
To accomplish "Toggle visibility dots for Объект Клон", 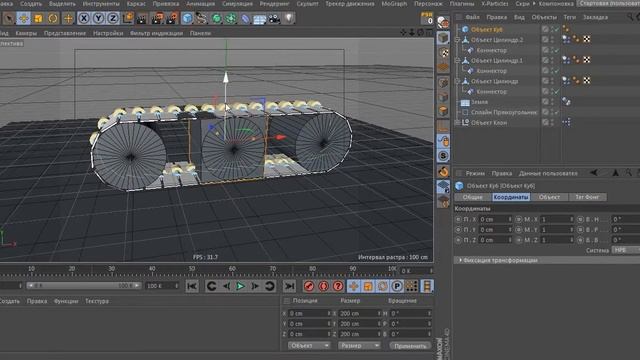I will point(552,122).
